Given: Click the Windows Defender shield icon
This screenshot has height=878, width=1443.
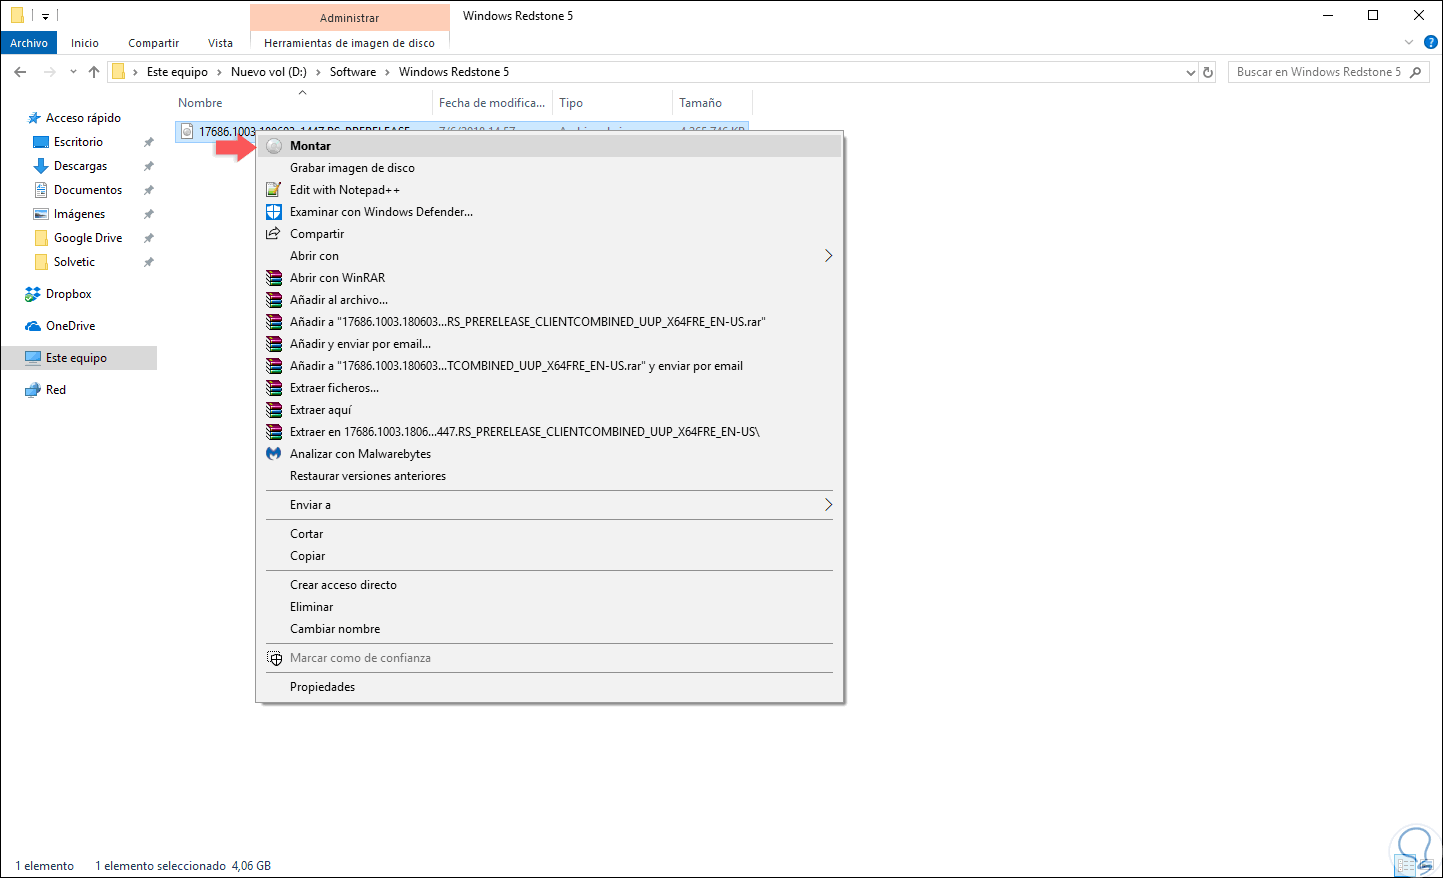Looking at the screenshot, I should (274, 212).
